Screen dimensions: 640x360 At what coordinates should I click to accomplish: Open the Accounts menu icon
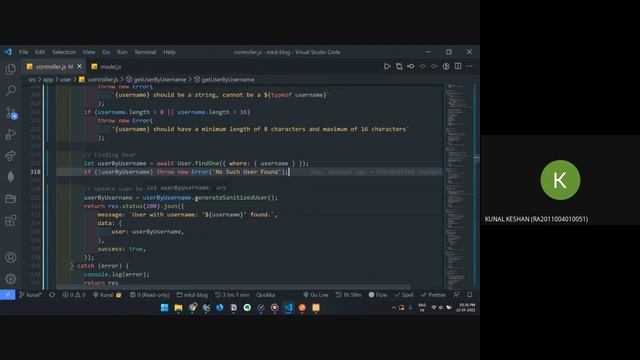point(11,258)
